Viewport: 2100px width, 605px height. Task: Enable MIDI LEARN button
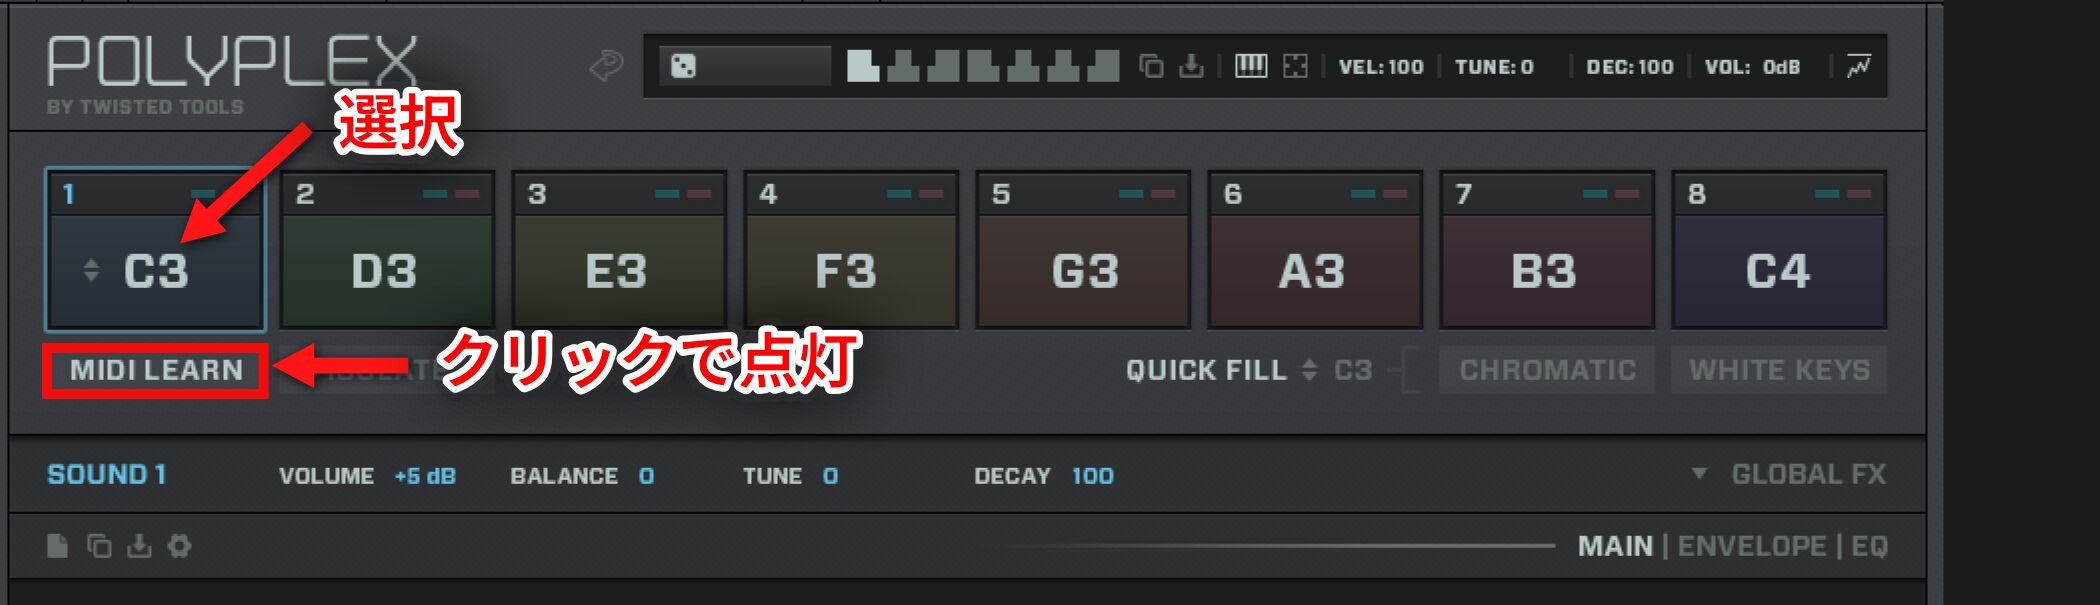point(156,370)
